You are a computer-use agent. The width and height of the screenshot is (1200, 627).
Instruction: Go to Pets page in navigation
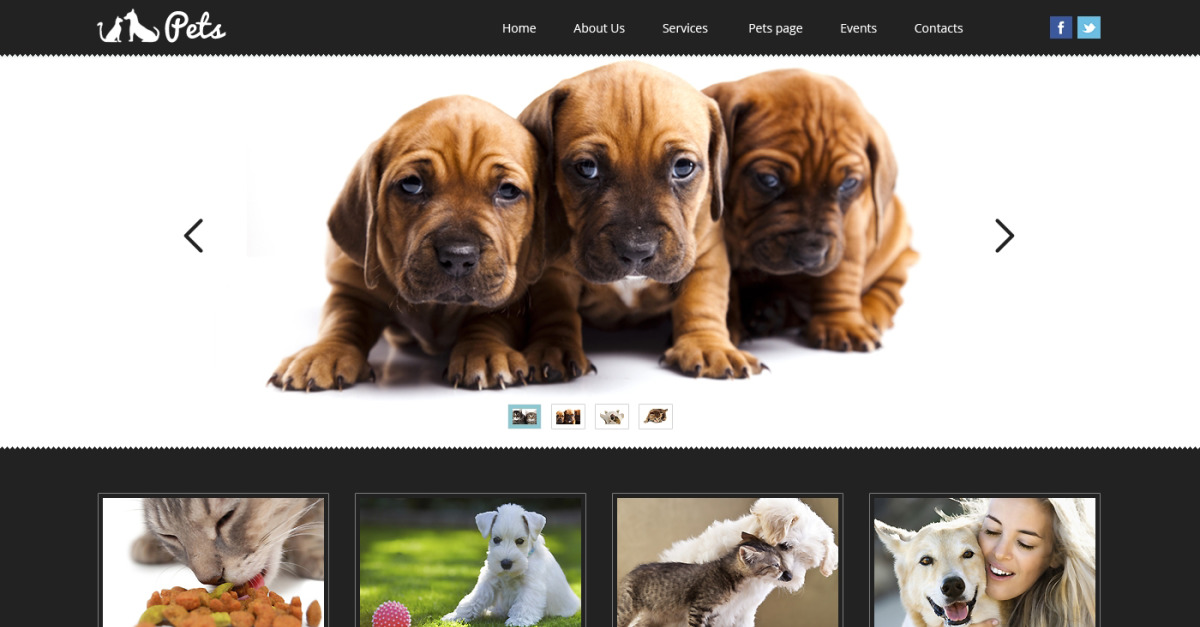pyautogui.click(x=775, y=28)
